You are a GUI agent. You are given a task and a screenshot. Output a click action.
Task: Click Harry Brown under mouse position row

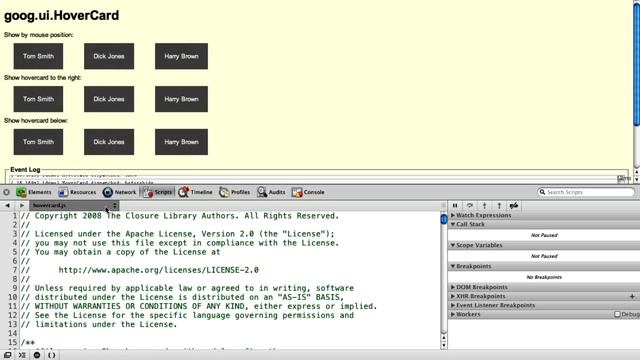[181, 56]
